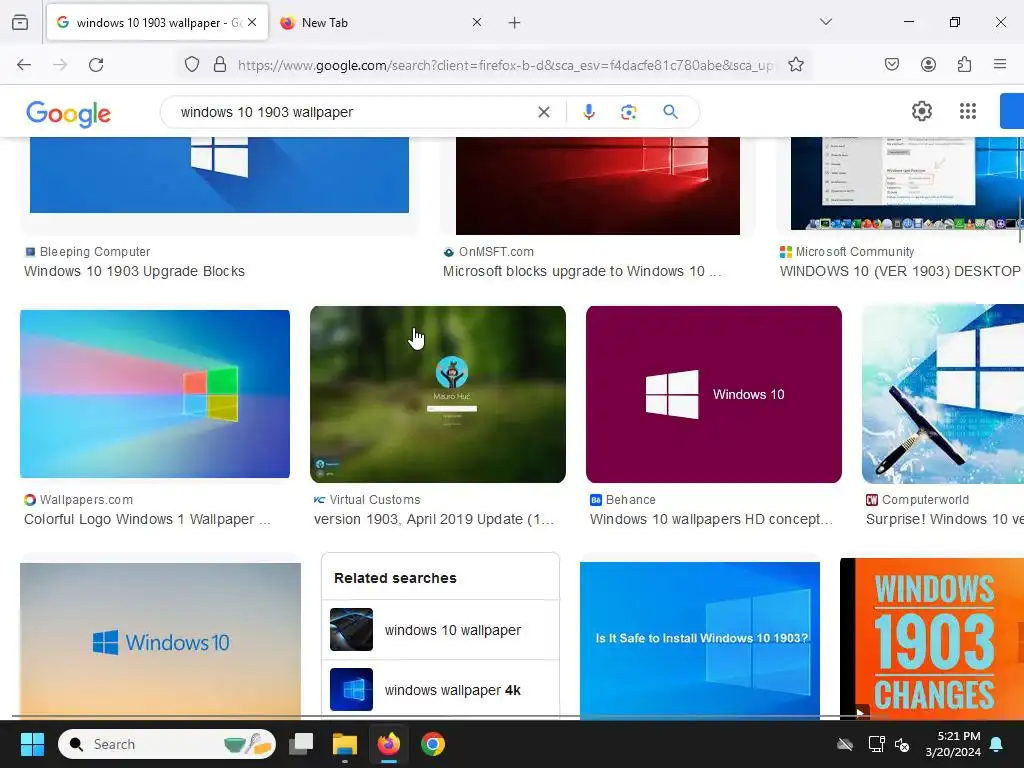Open the muted volume tray icon
Screen dimensions: 1024x768
[903, 745]
